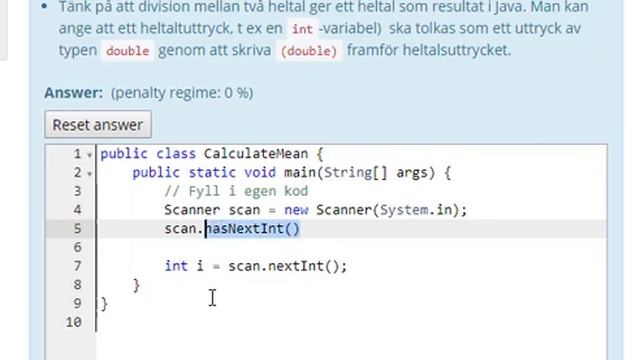The image size is (640, 360).
Task: Click the closing brace on line 8
Action: point(136,285)
